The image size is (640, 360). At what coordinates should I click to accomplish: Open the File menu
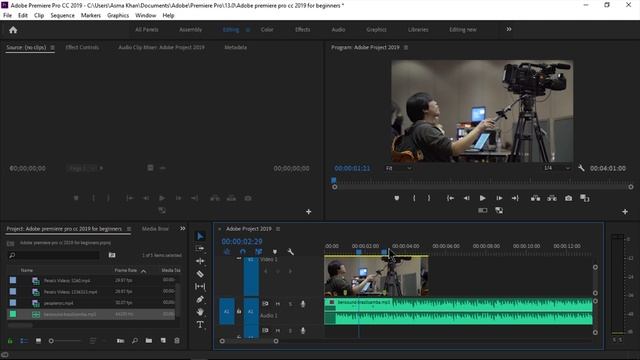(7, 15)
